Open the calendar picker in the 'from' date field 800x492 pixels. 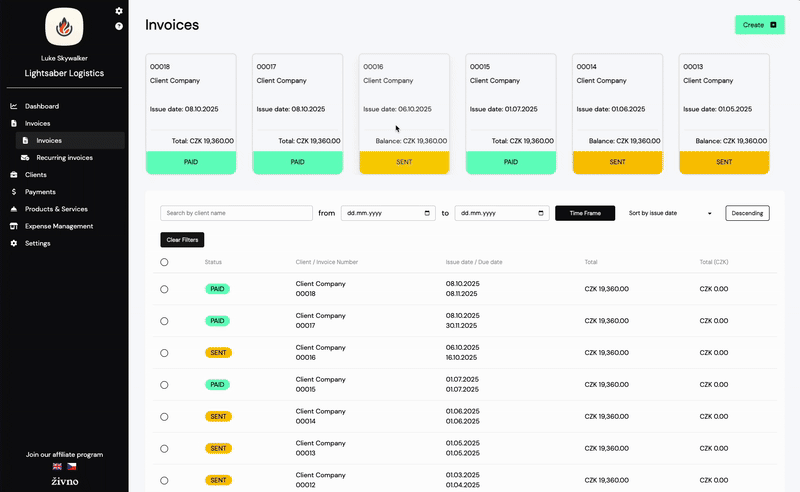[429, 213]
